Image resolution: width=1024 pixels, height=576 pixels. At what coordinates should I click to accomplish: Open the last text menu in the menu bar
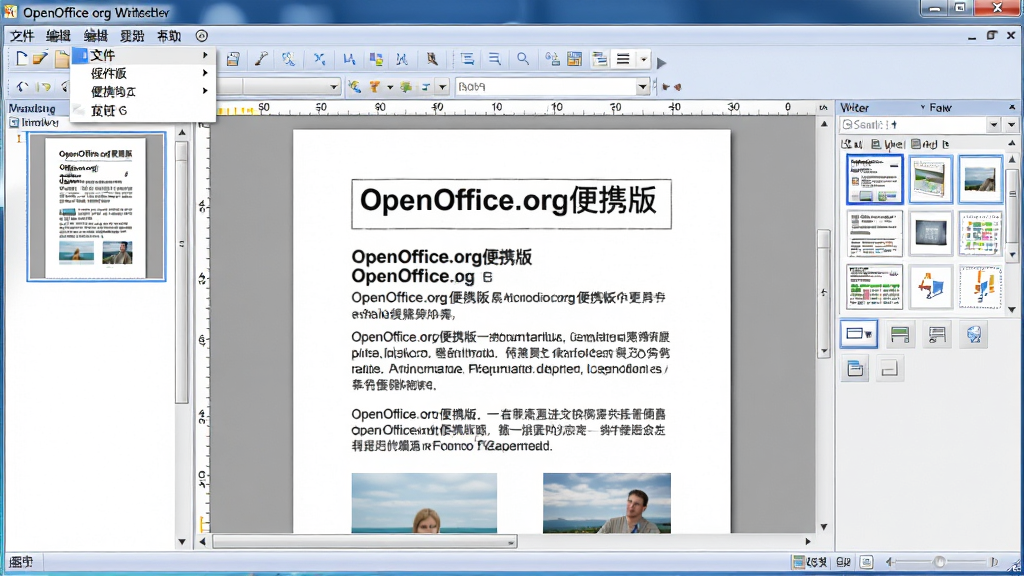(x=168, y=36)
